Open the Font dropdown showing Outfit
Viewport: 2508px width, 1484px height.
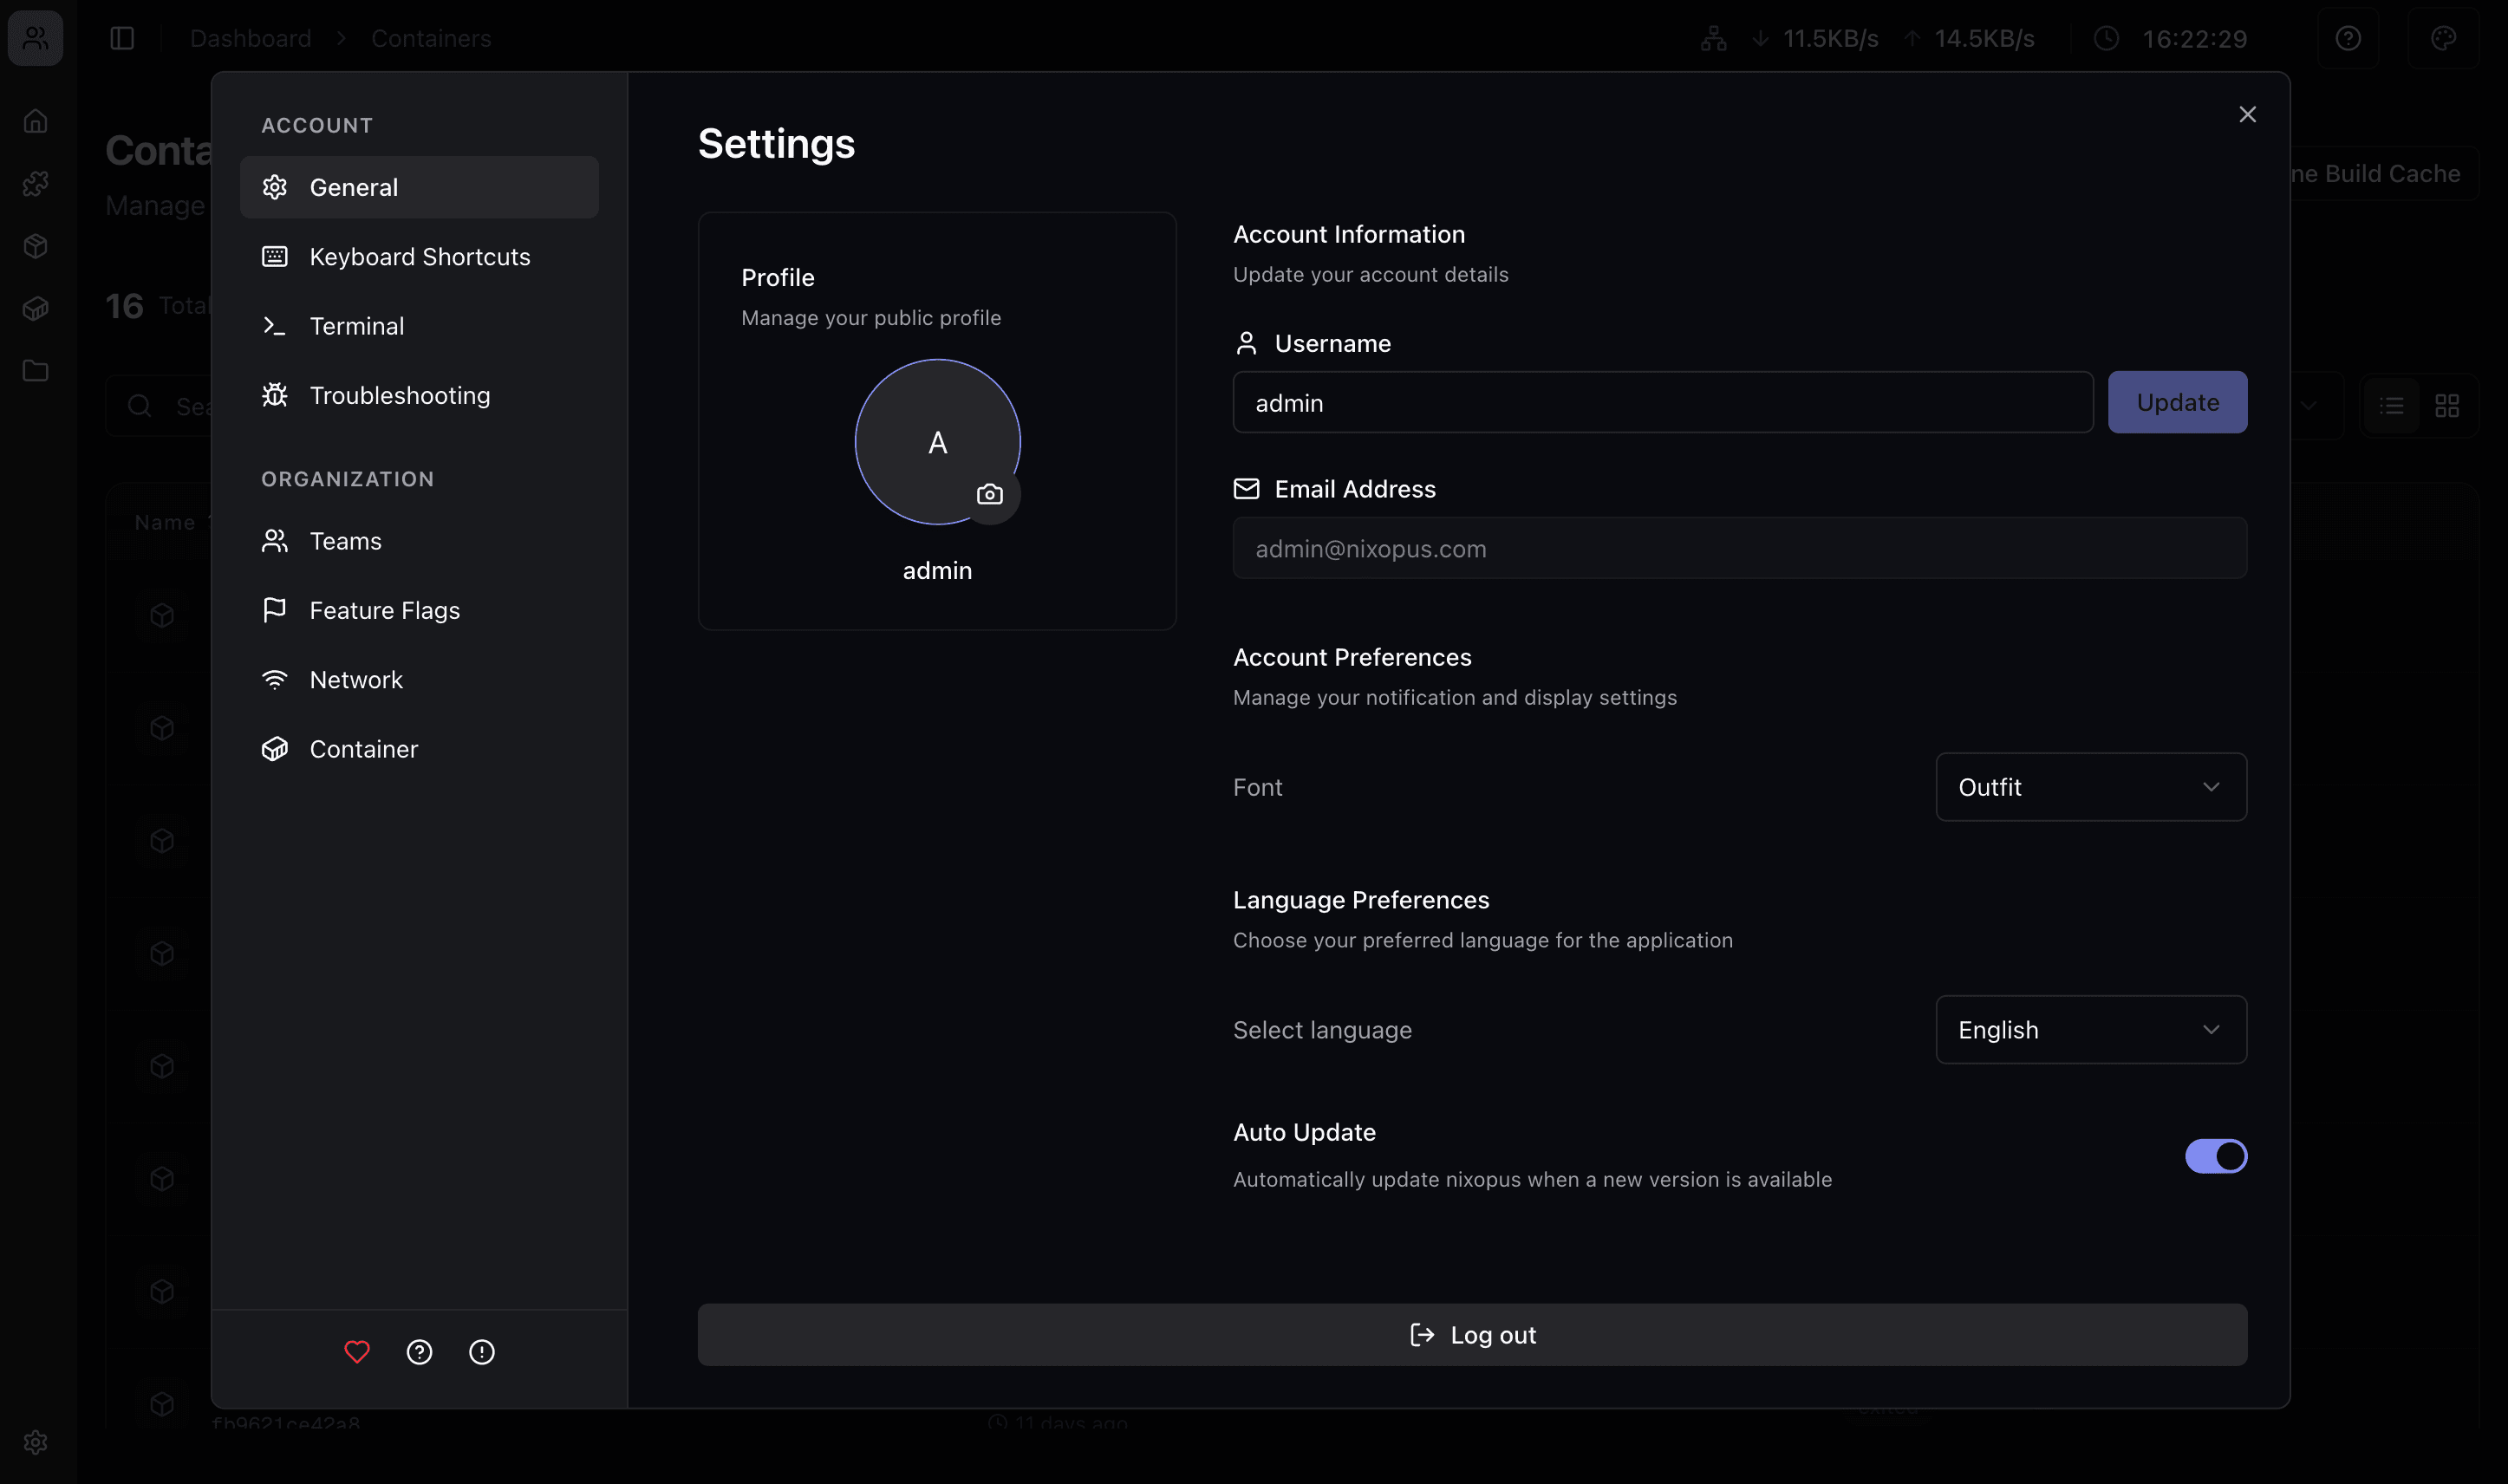[2089, 787]
